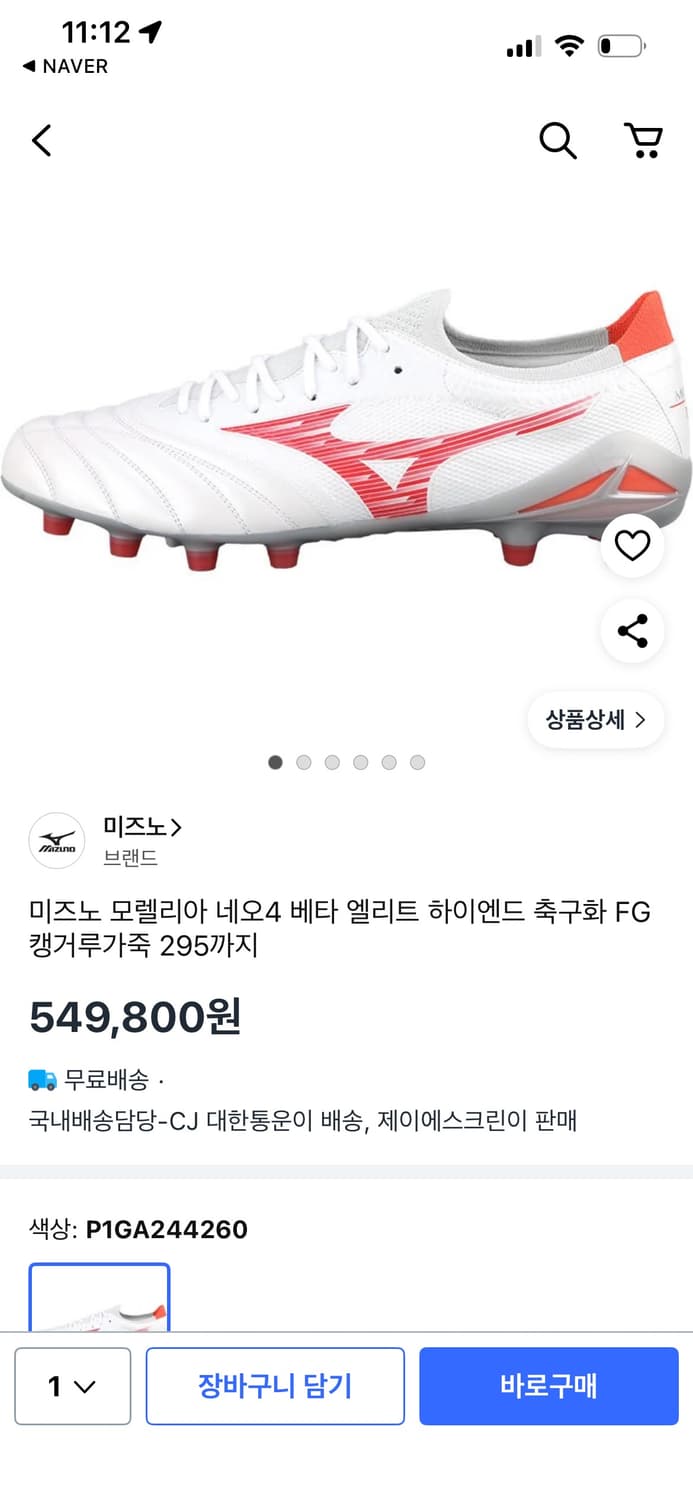693x1500 pixels.
Task: Tap the heart icon to like the product
Action: (632, 546)
